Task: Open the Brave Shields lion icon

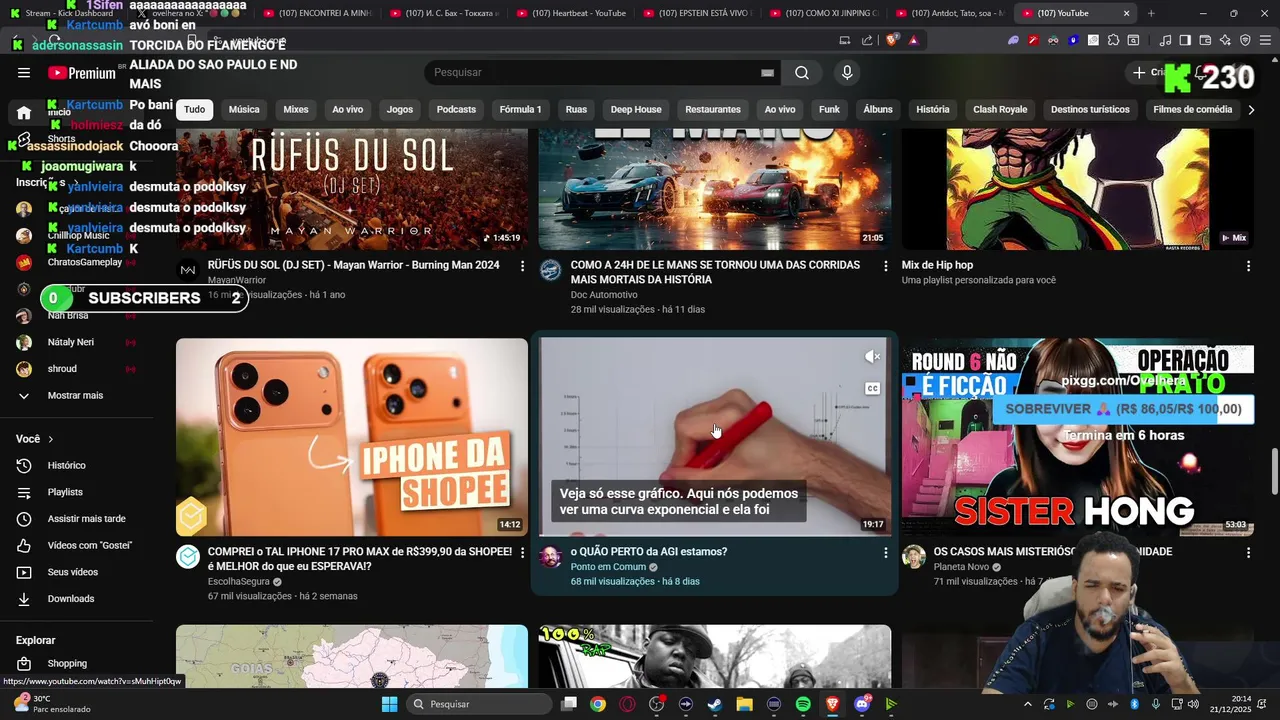Action: point(892,40)
